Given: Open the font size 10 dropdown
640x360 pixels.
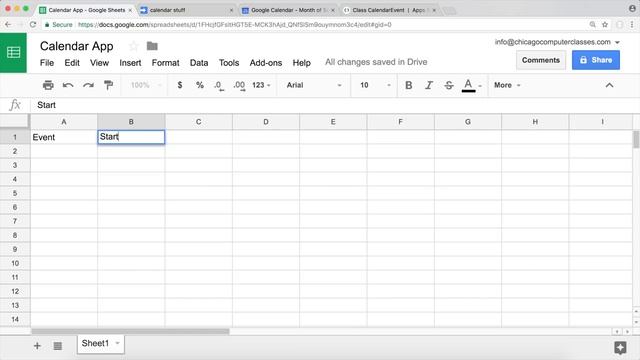Looking at the screenshot, I should tap(375, 85).
